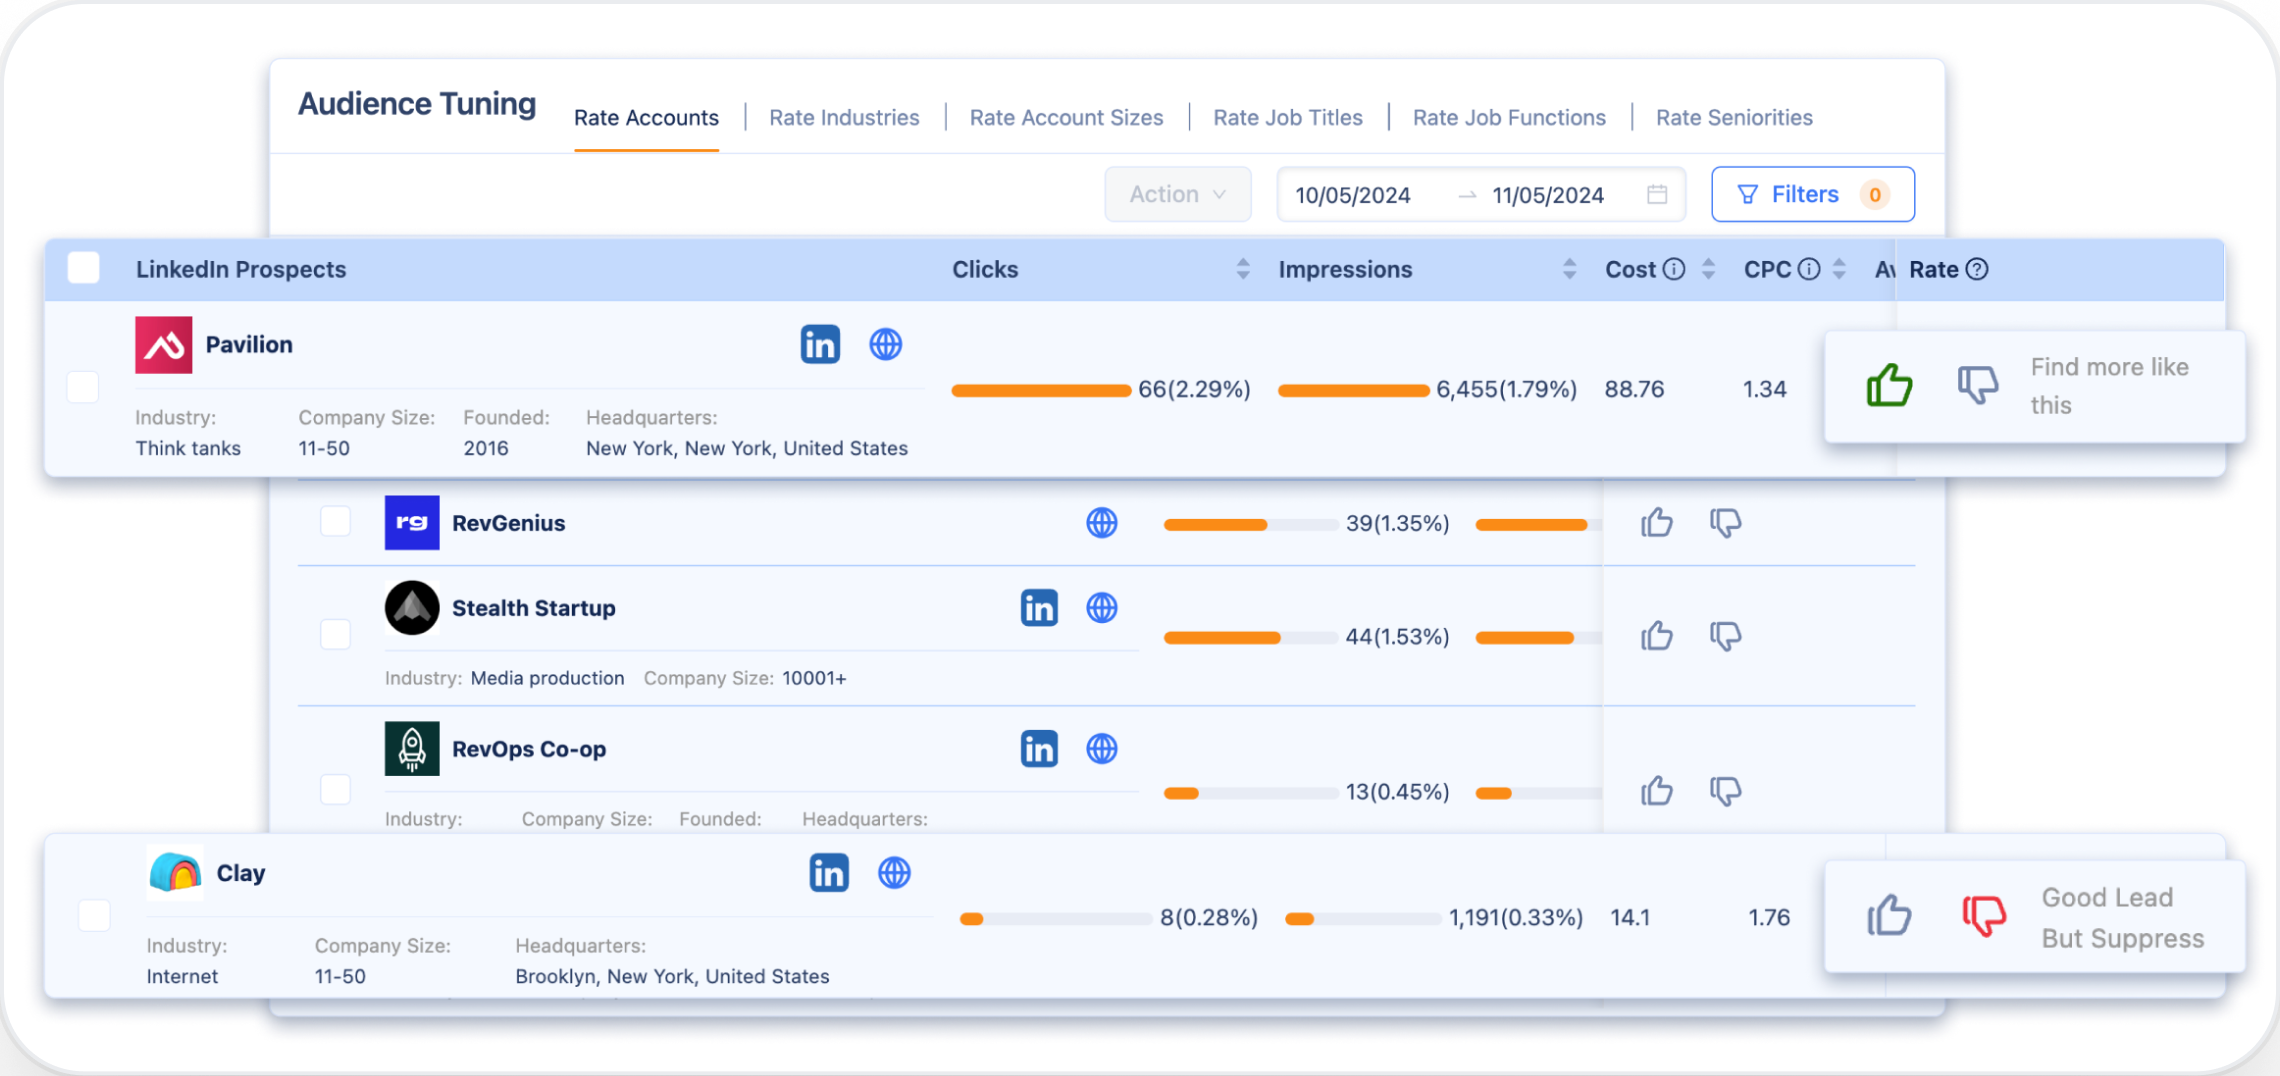
Task: Click the LinkedIn Prospects column header
Action: click(241, 269)
